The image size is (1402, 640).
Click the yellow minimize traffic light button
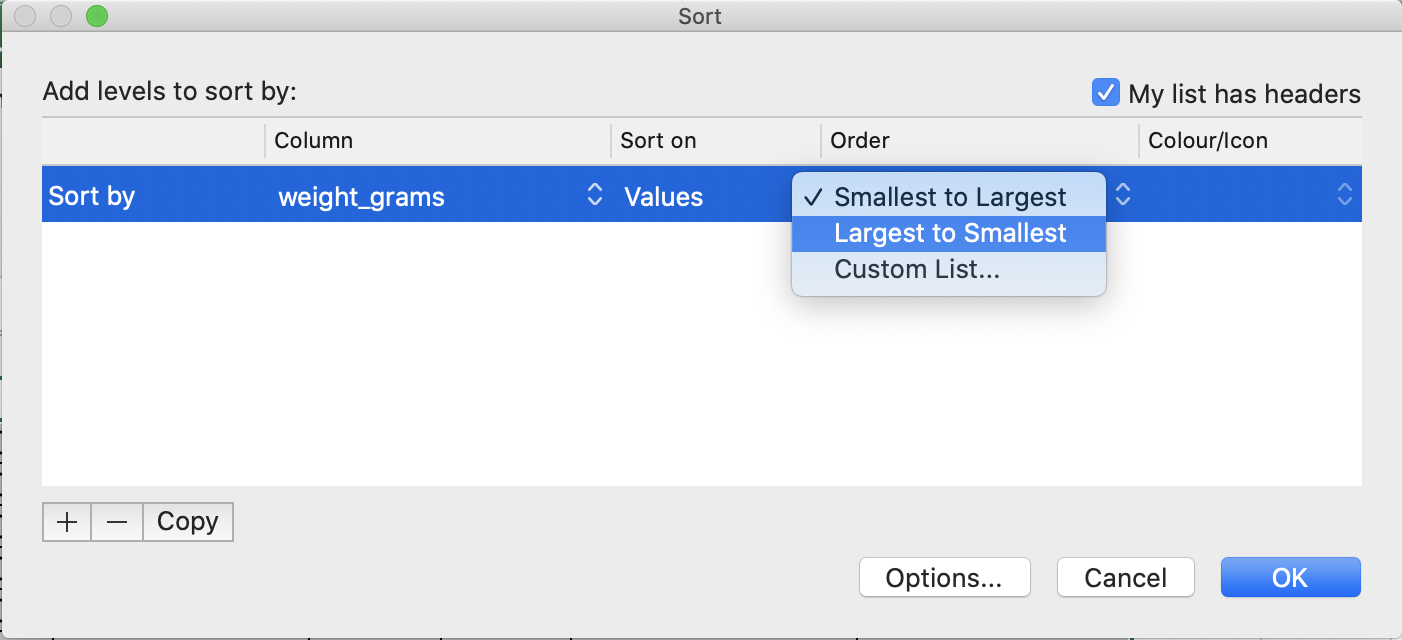(x=60, y=16)
